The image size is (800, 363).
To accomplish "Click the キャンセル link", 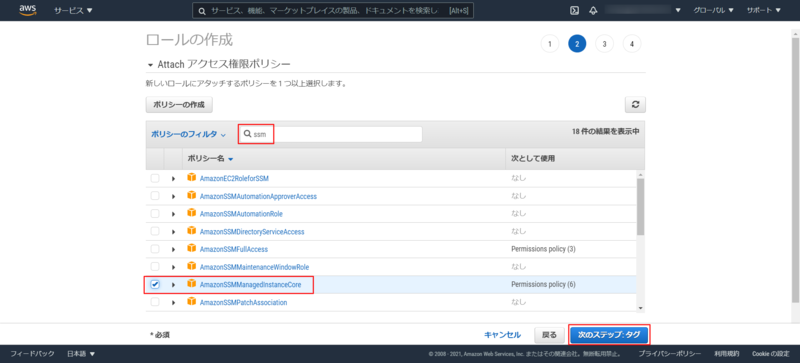I will pos(503,335).
